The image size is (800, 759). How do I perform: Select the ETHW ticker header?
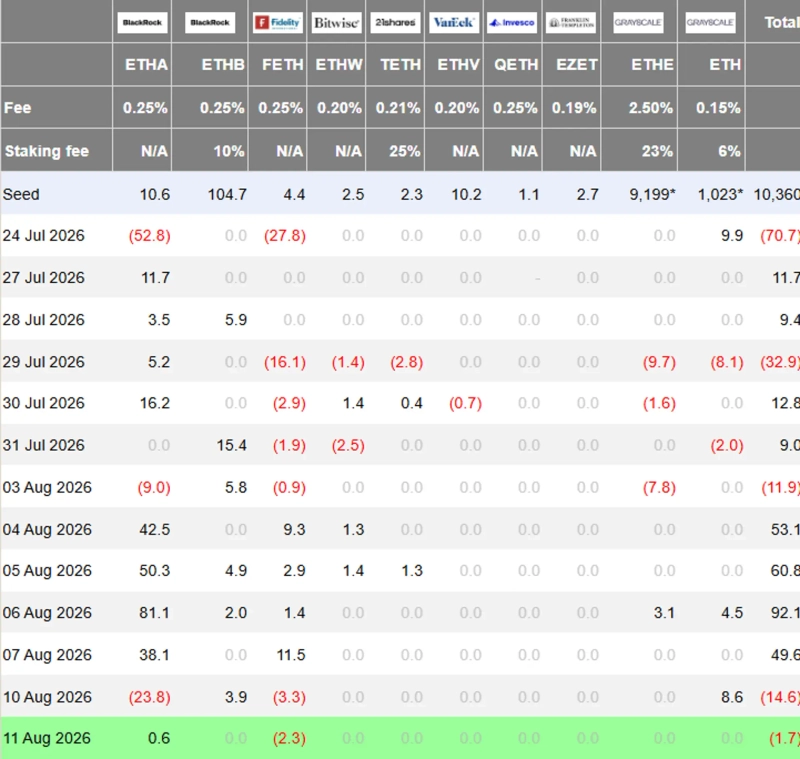(339, 65)
